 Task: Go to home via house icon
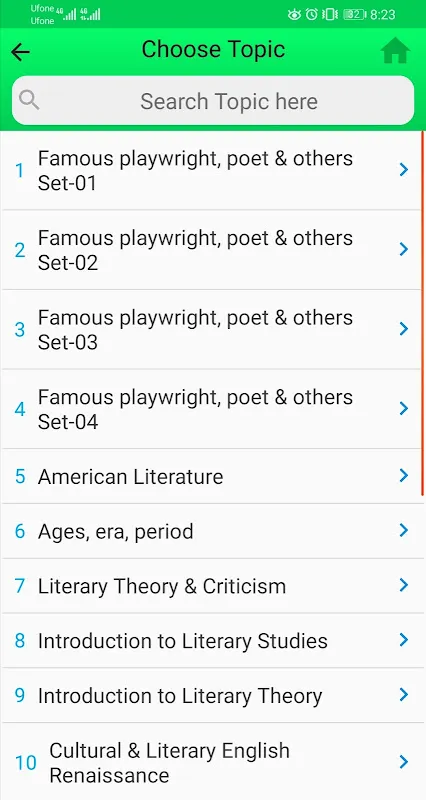pos(395,51)
